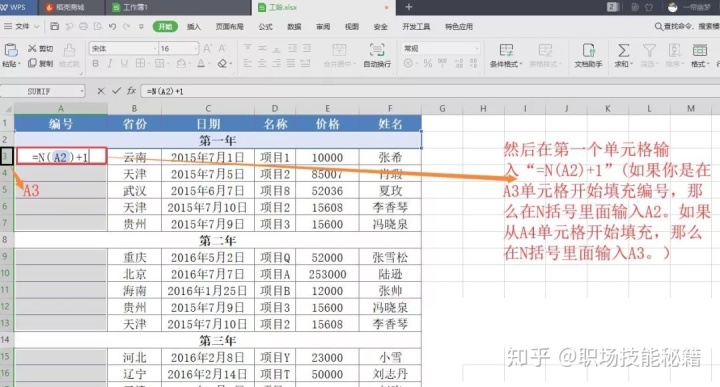Image resolution: width=720 pixels, height=387 pixels.
Task: Open the Insert (插入) ribbon tab
Action: pos(194,27)
